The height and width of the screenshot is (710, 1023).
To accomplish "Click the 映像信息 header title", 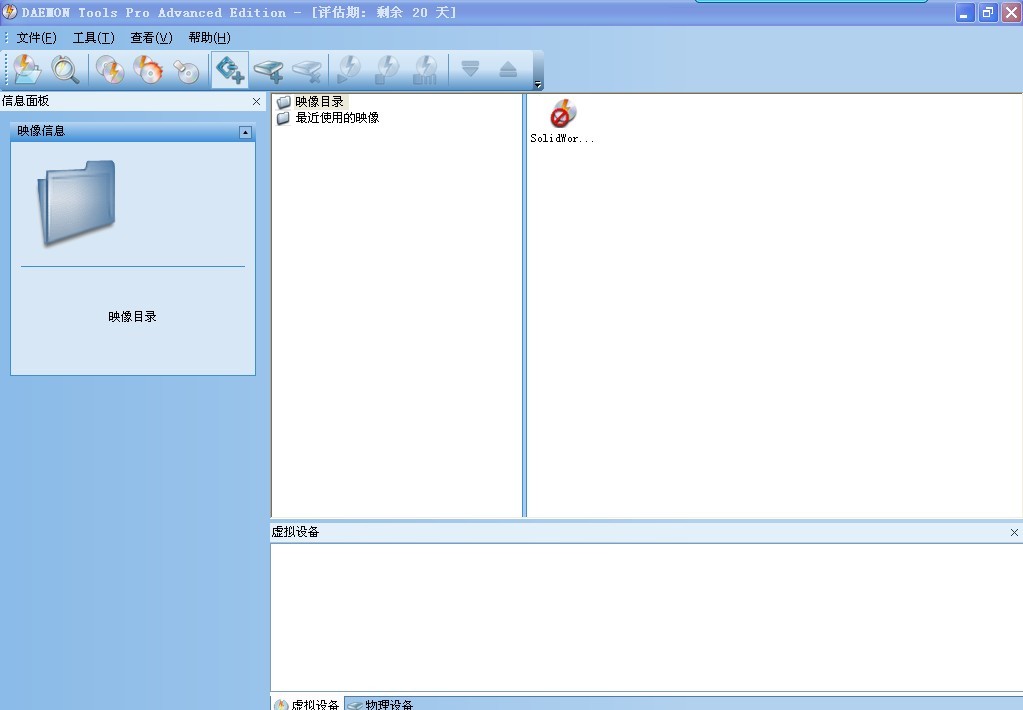I will (41, 131).
